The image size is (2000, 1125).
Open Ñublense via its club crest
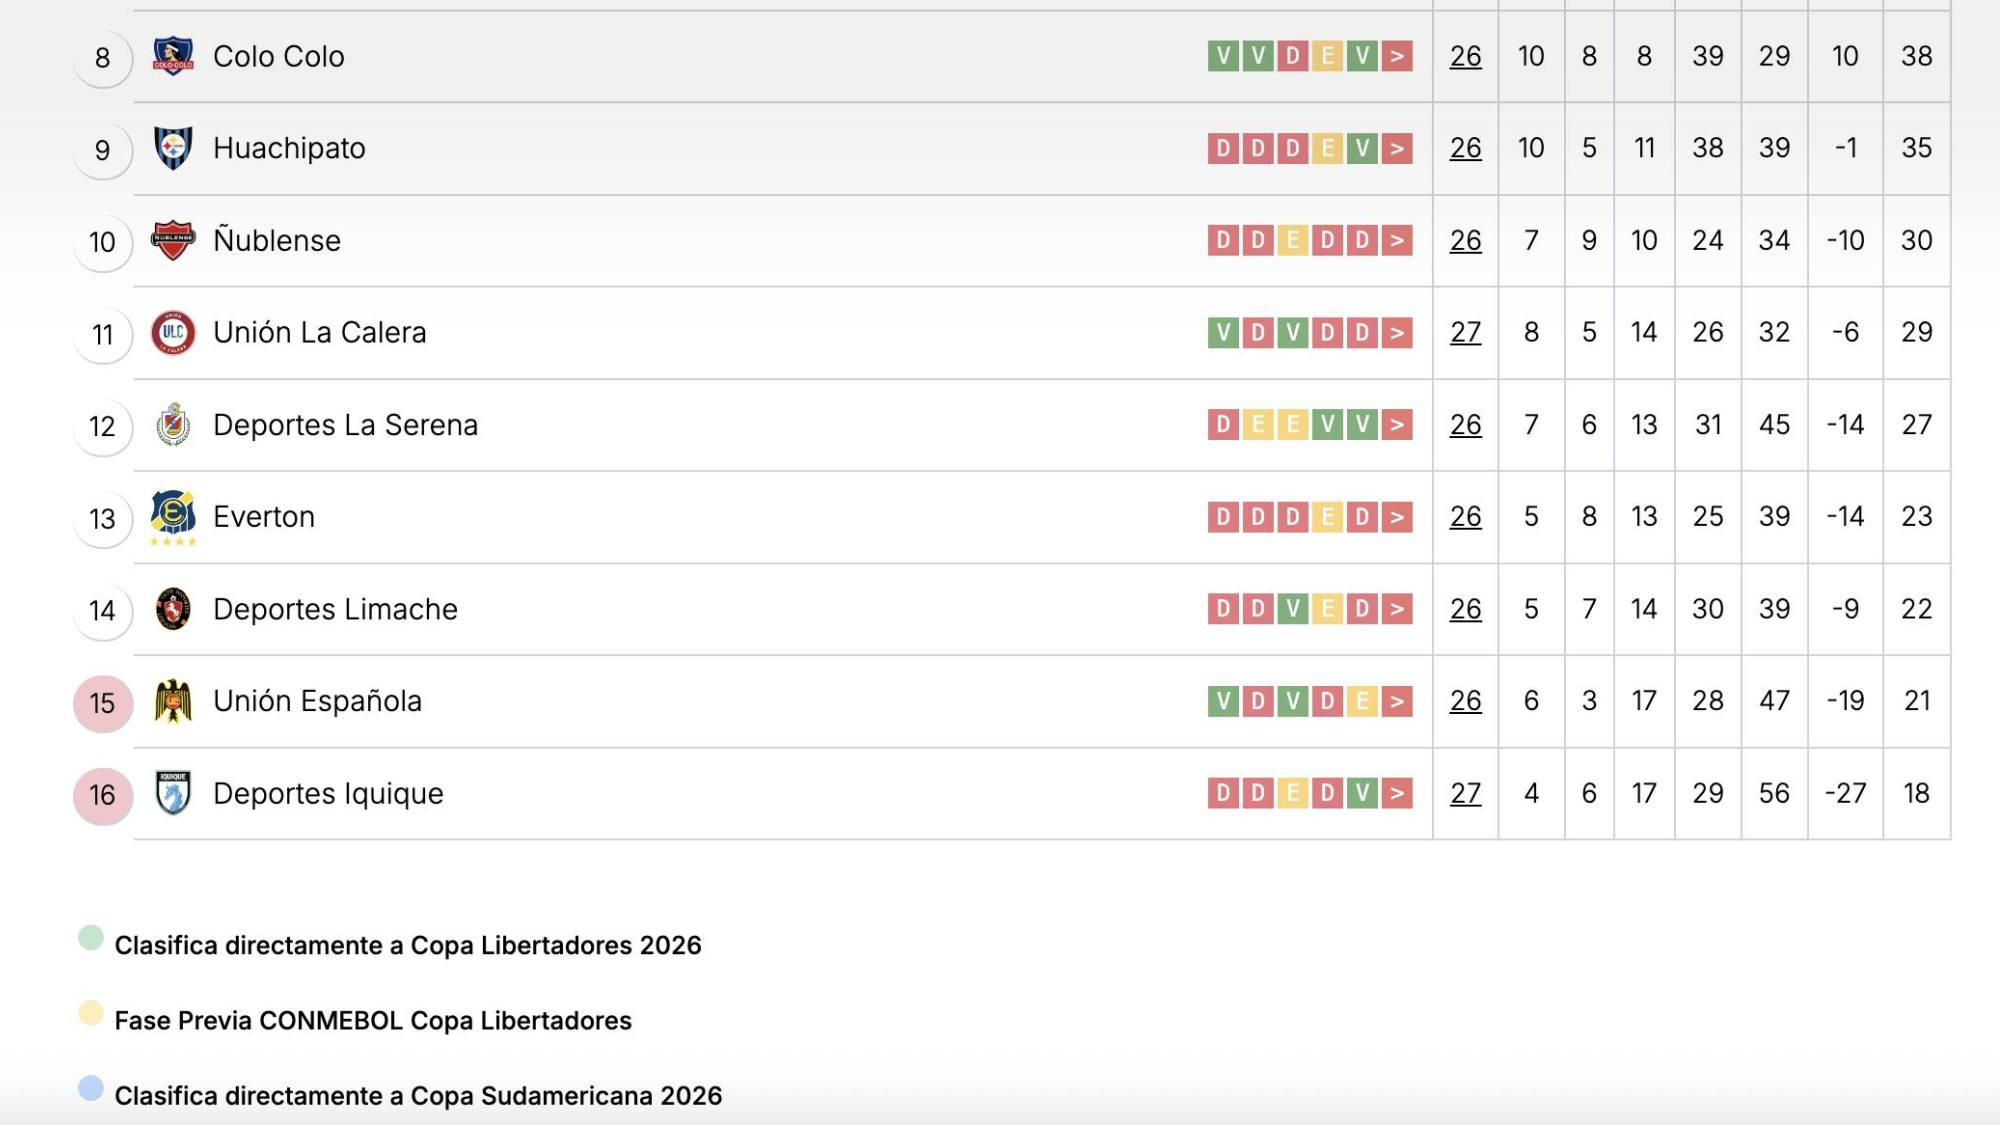point(172,240)
